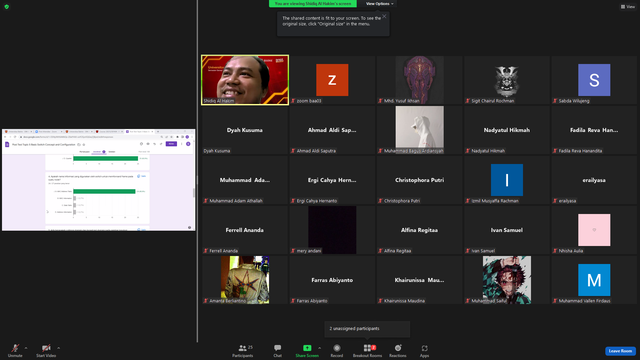Select Muhammad Bagus Ardiansyah's participant tile
This screenshot has height=360, width=640.
click(420, 130)
